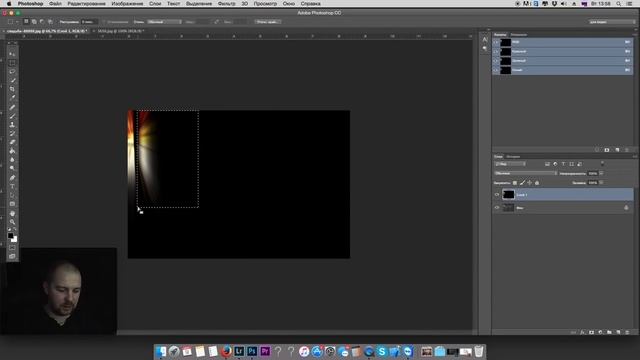Select the Path Selection tool
This screenshot has width=640, height=360.
point(12,195)
